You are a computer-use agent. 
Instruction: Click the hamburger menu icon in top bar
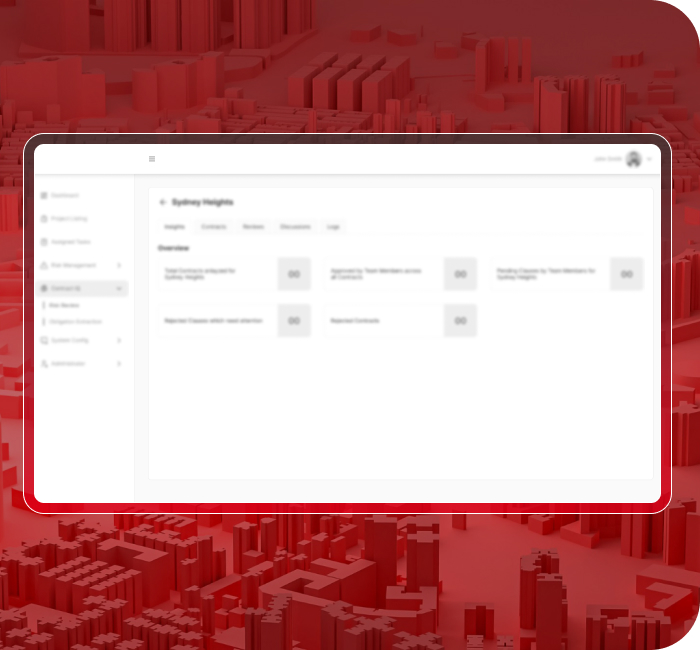[152, 159]
